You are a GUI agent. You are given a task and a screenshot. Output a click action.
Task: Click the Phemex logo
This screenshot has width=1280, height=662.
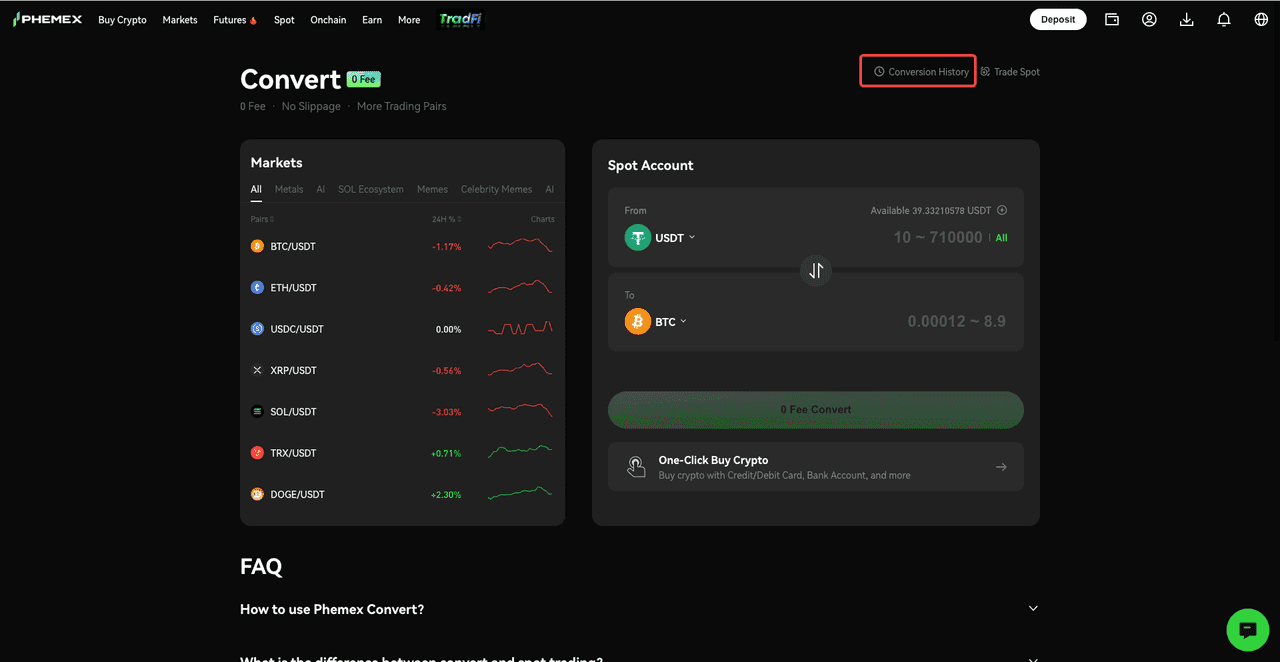[x=47, y=19]
